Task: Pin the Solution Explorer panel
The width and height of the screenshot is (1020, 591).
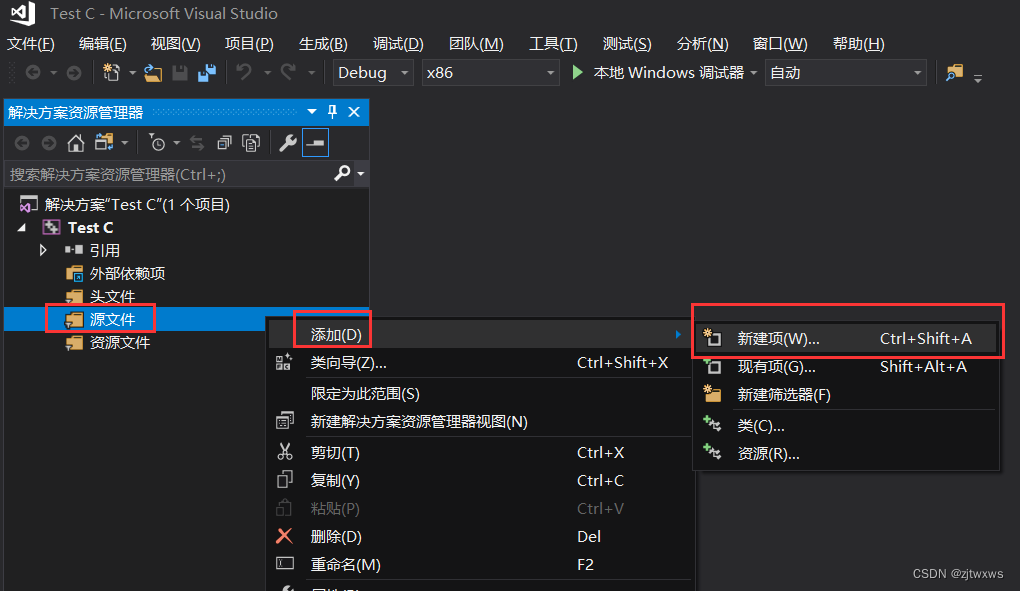Action: pyautogui.click(x=332, y=112)
